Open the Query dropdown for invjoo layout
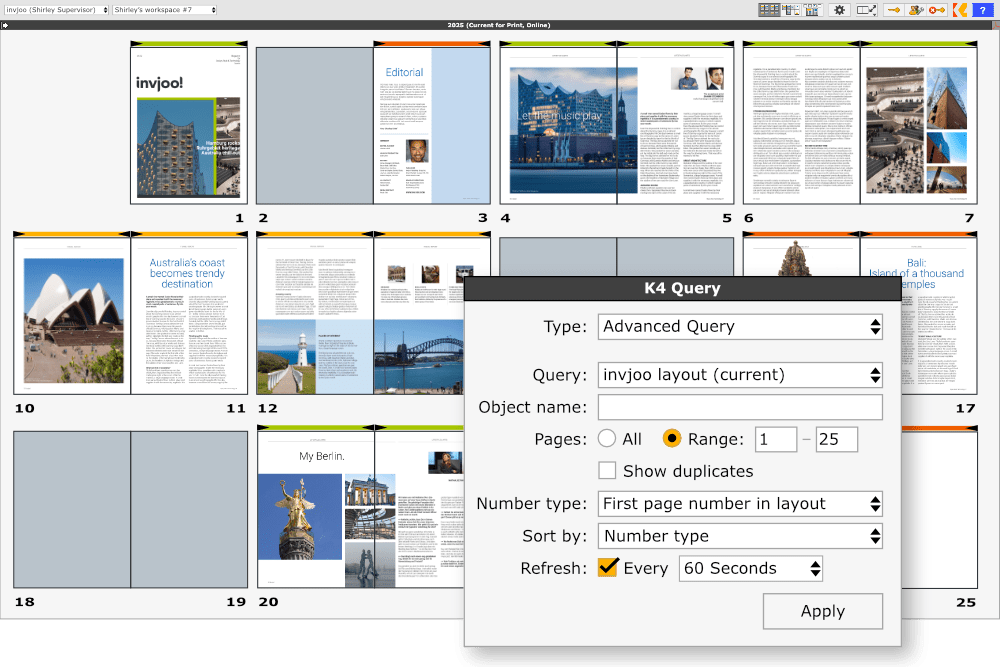 [740, 375]
